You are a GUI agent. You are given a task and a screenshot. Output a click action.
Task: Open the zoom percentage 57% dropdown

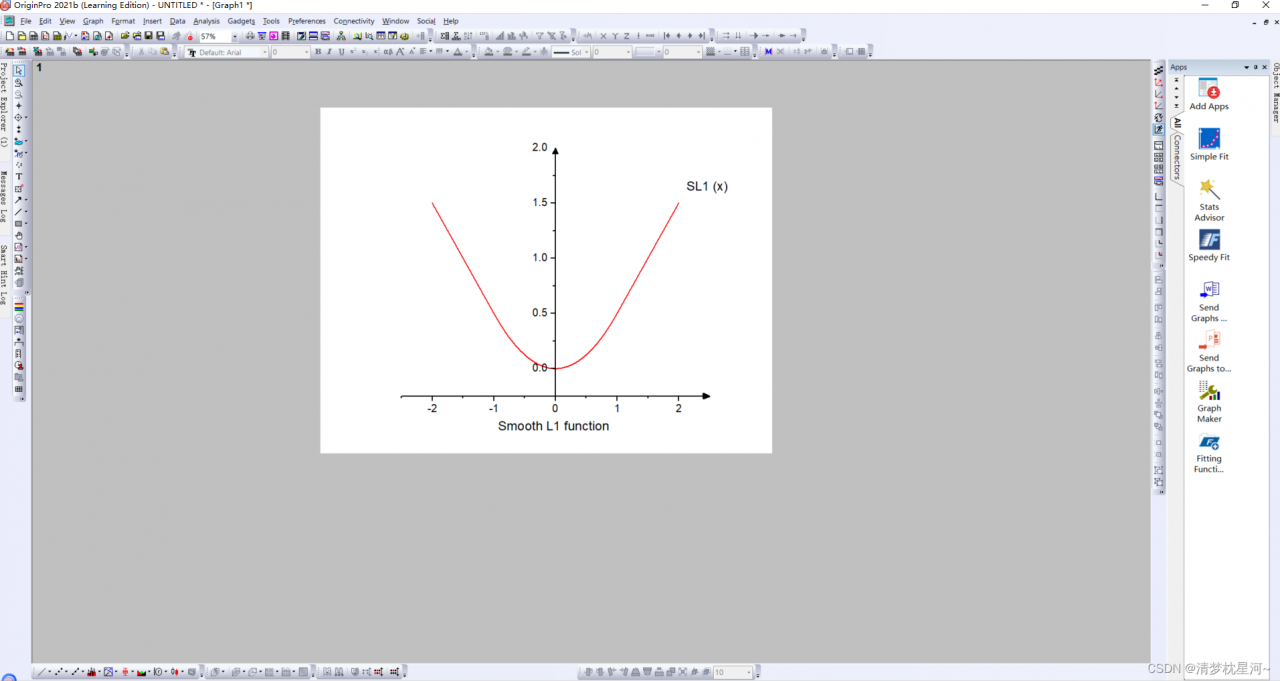click(235, 36)
